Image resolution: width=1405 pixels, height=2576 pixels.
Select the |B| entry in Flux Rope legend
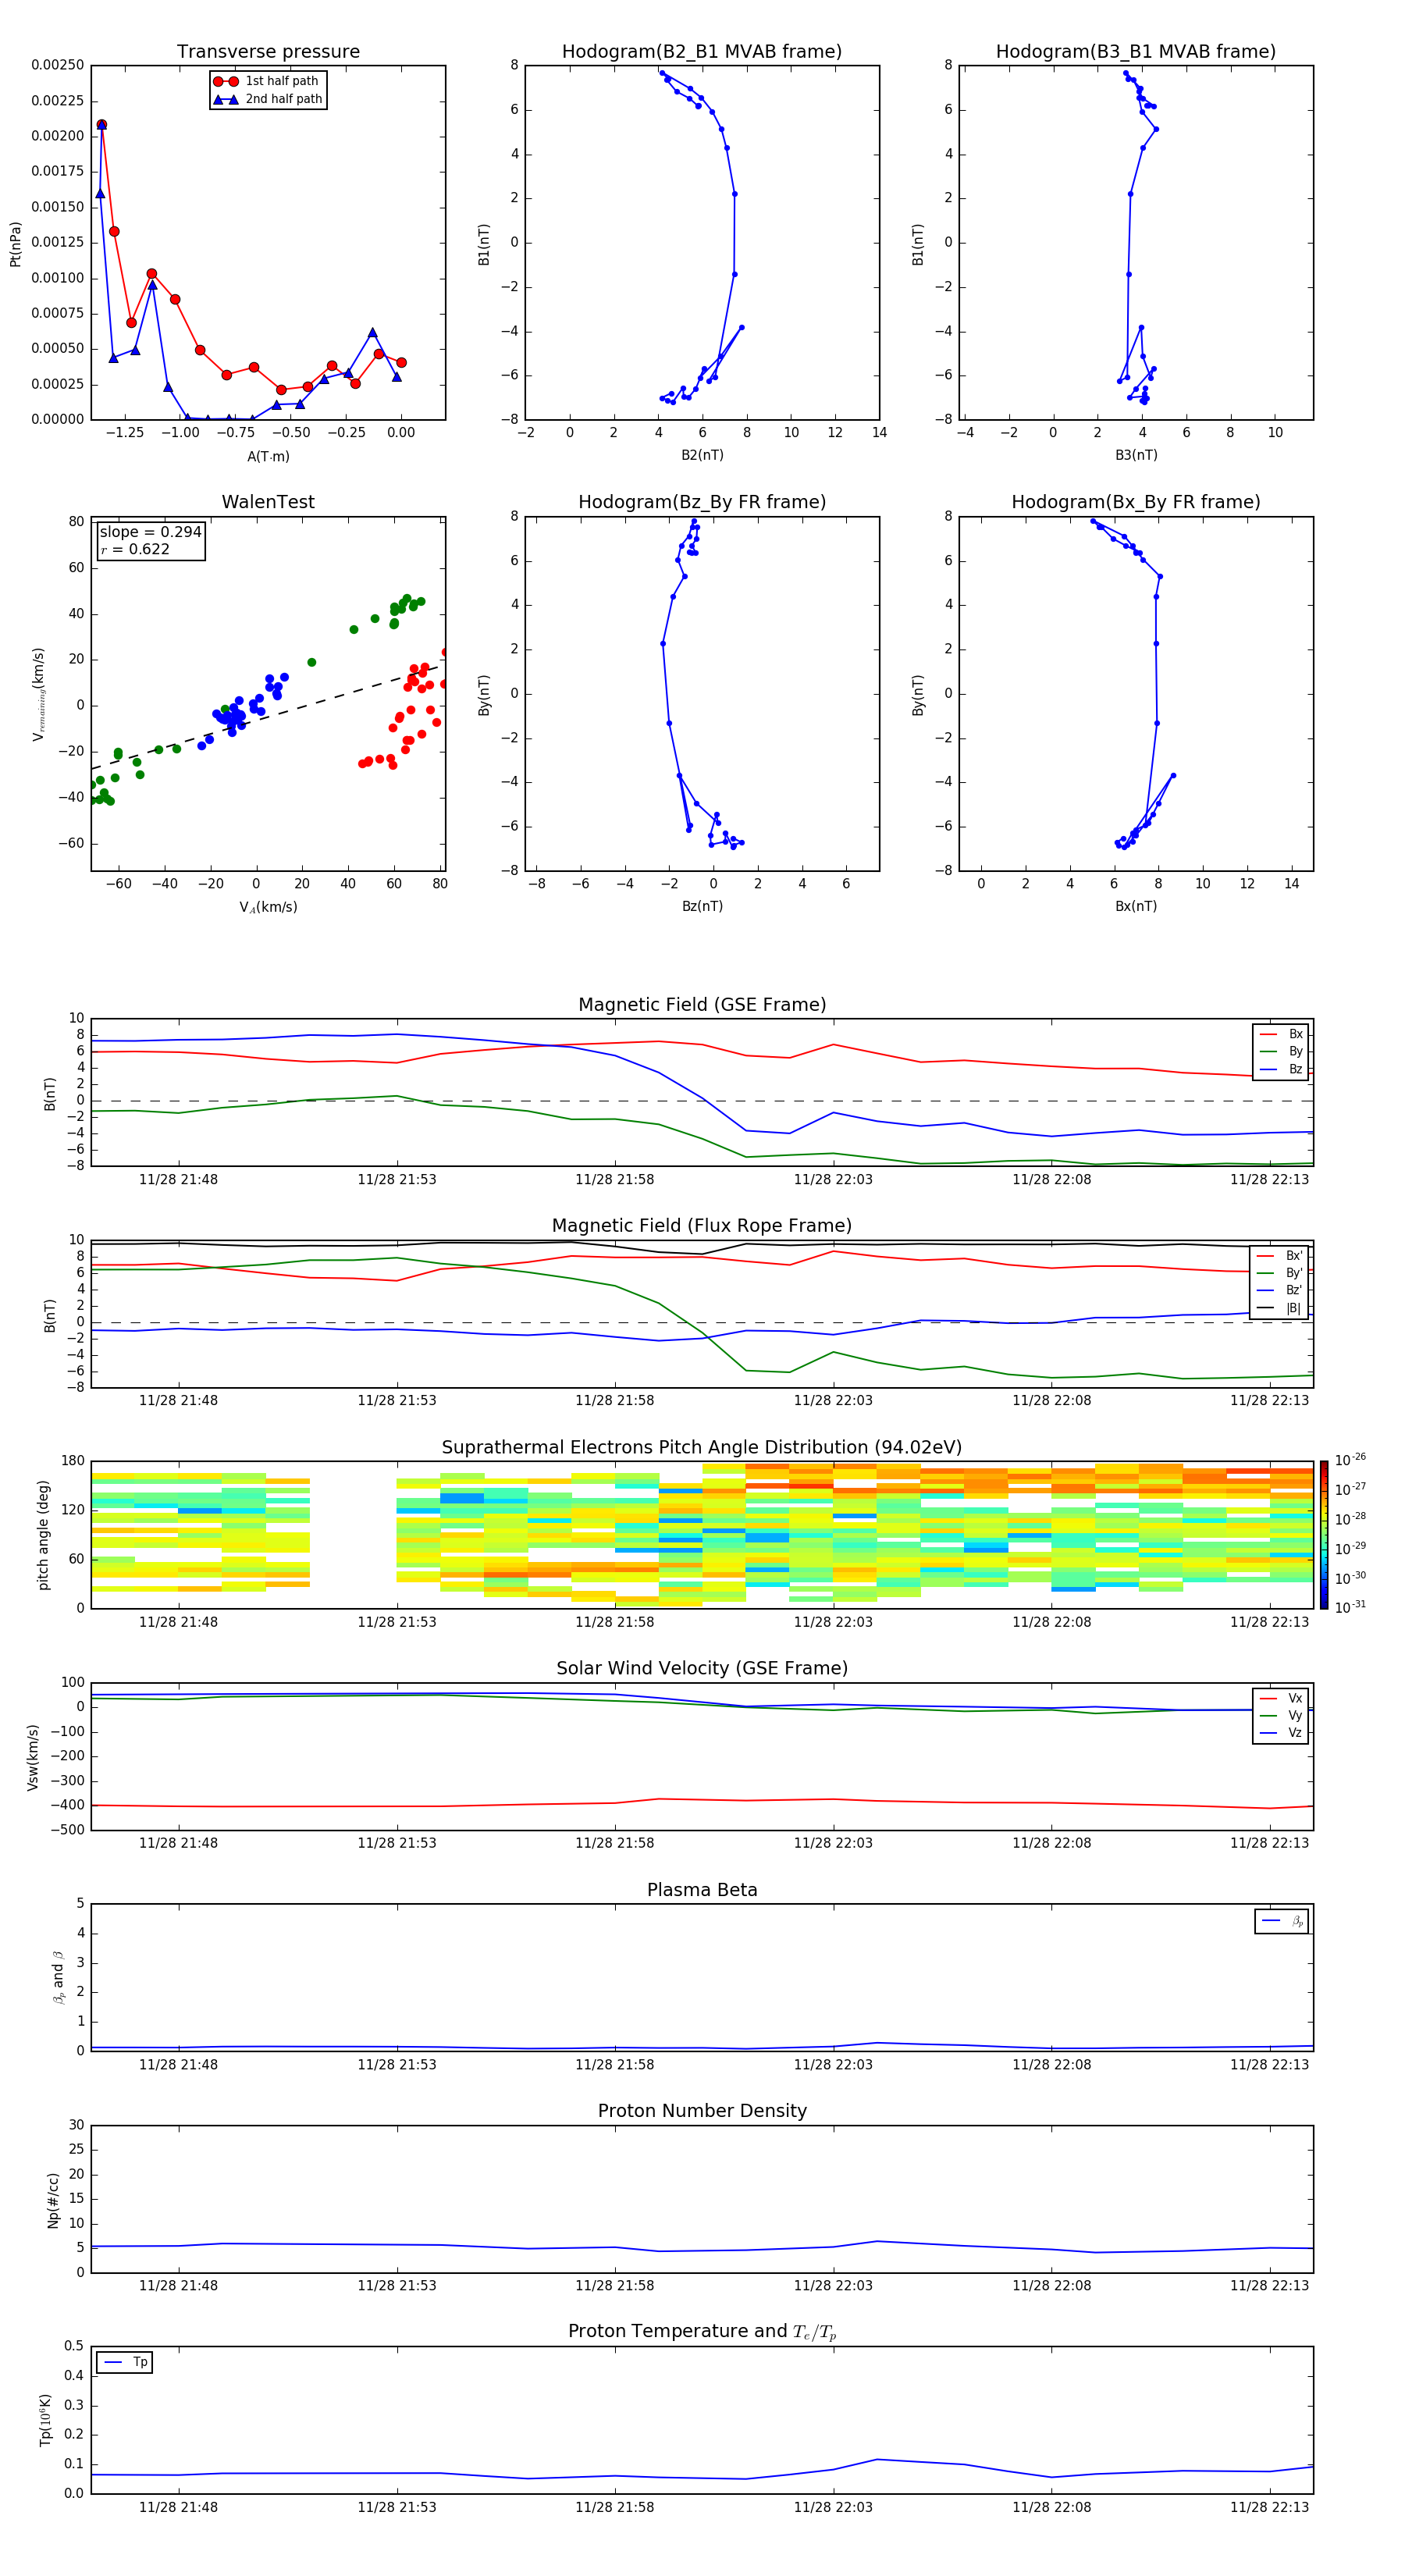[x=1279, y=1308]
